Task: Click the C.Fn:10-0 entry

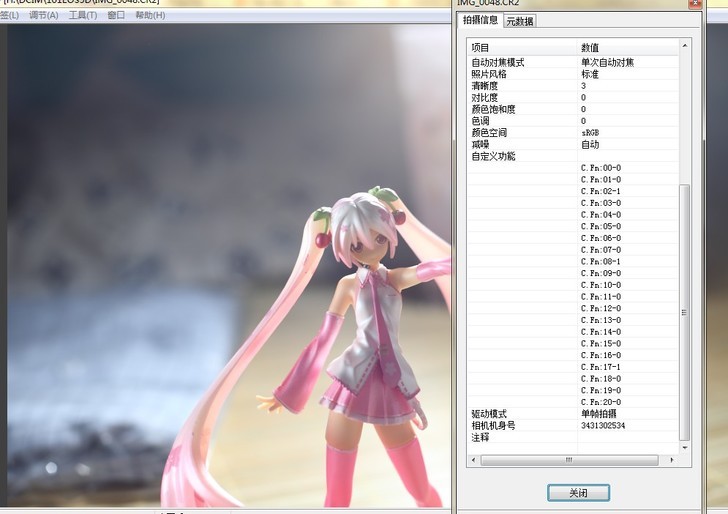Action: click(601, 285)
